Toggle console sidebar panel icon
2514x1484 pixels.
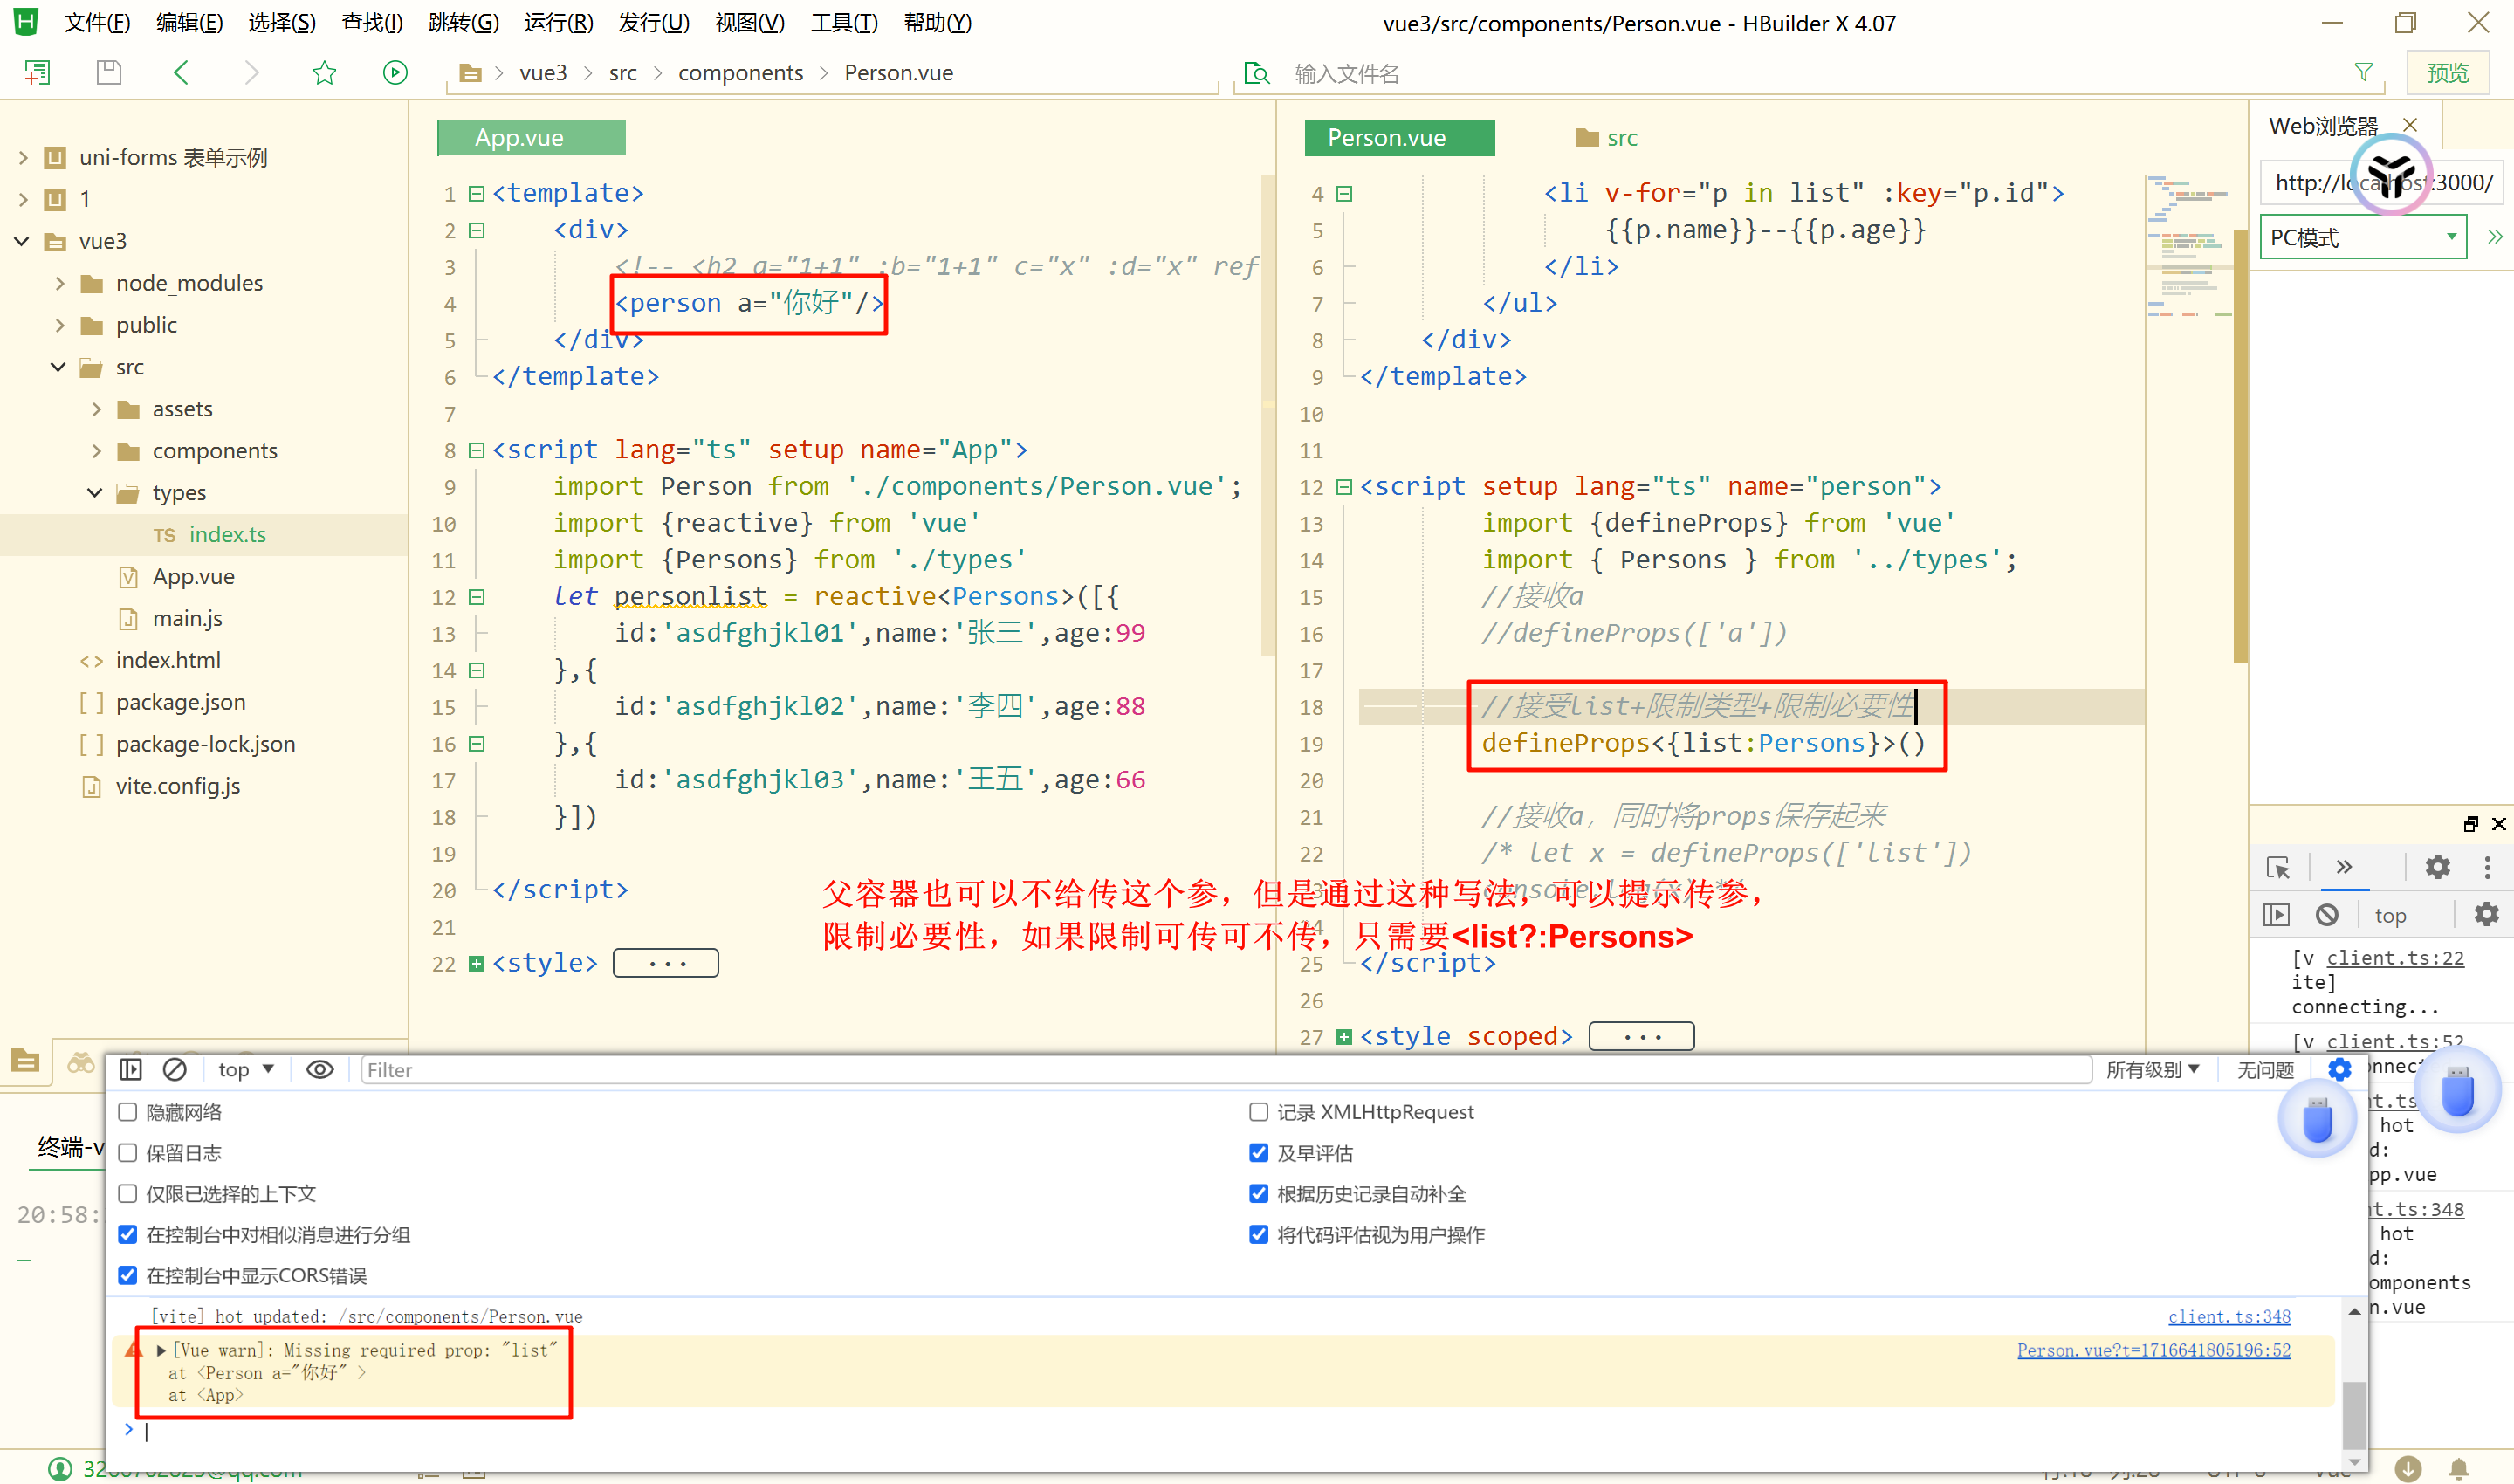pos(131,1069)
